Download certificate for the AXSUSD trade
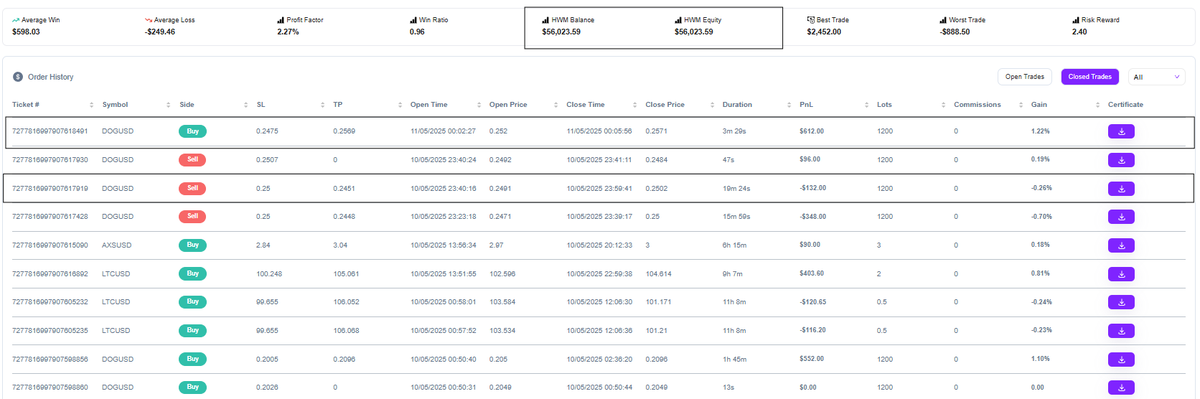This screenshot has height=399, width=1200. [1121, 245]
